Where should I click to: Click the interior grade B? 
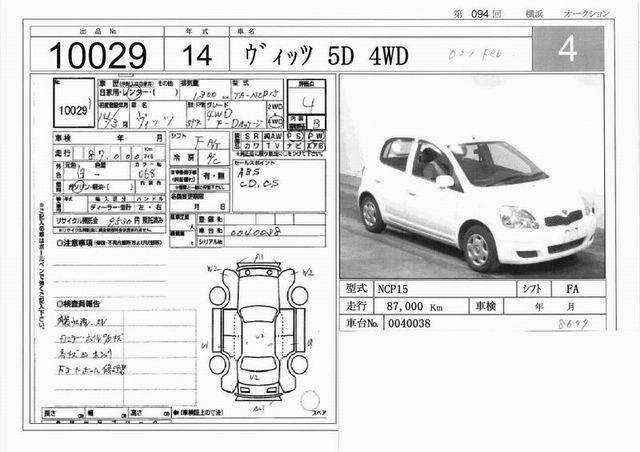pos(316,123)
